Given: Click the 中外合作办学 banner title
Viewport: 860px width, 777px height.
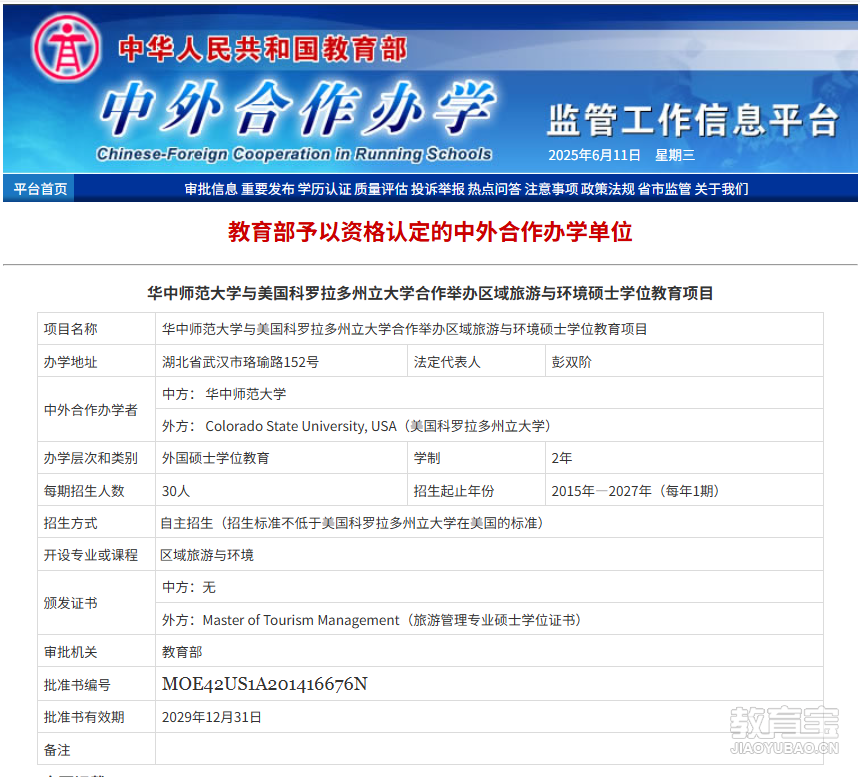Looking at the screenshot, I should tap(299, 107).
